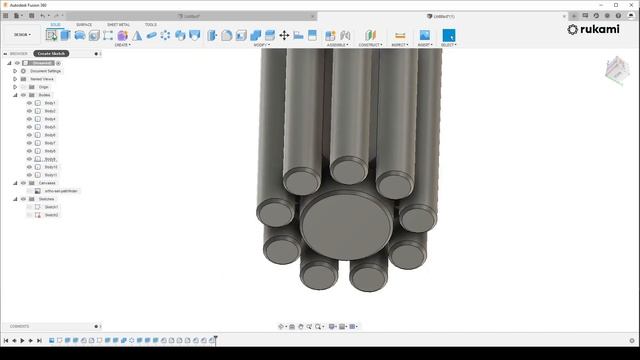Open the SELECT menu
This screenshot has width=640, height=360.
pyautogui.click(x=449, y=45)
